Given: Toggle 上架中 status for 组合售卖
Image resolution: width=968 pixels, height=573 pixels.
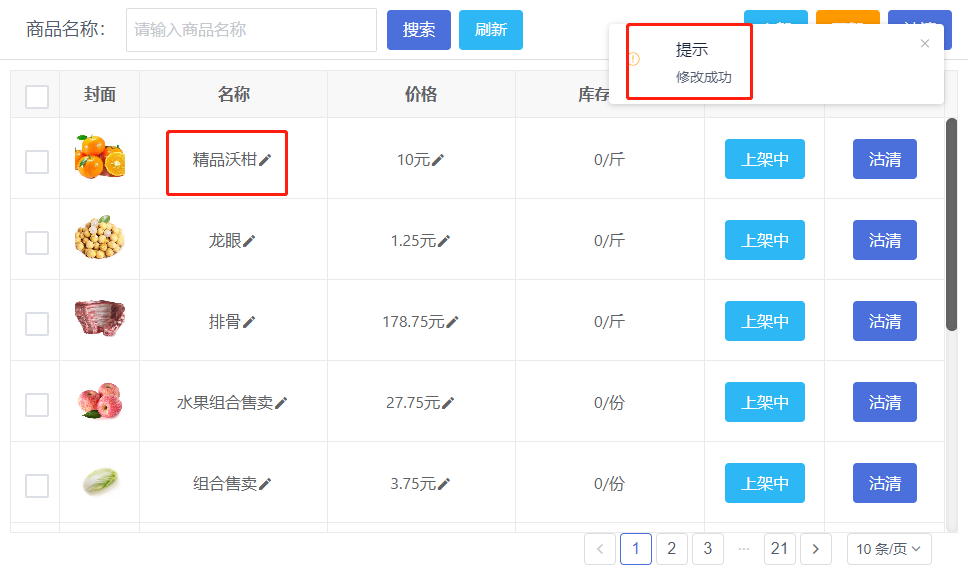Looking at the screenshot, I should pos(765,483).
